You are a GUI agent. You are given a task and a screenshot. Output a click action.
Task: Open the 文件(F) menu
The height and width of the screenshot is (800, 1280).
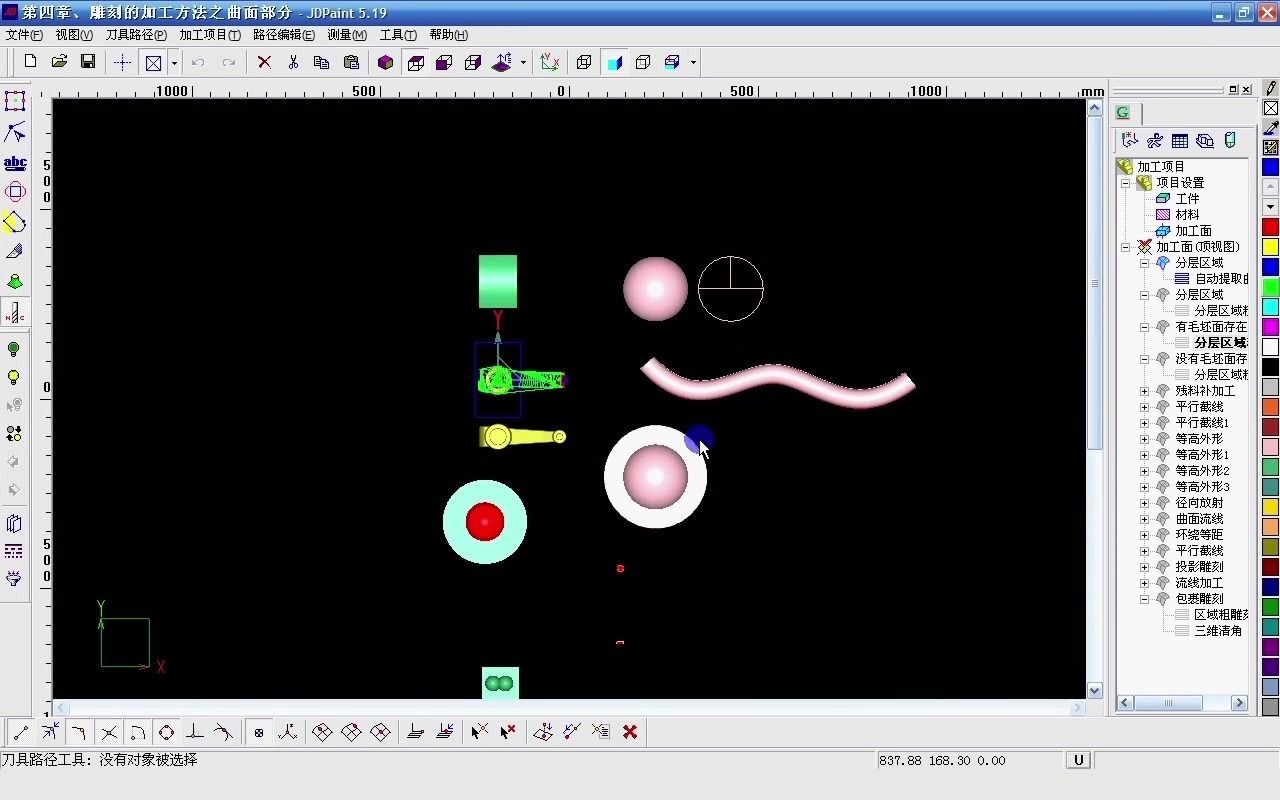point(24,35)
